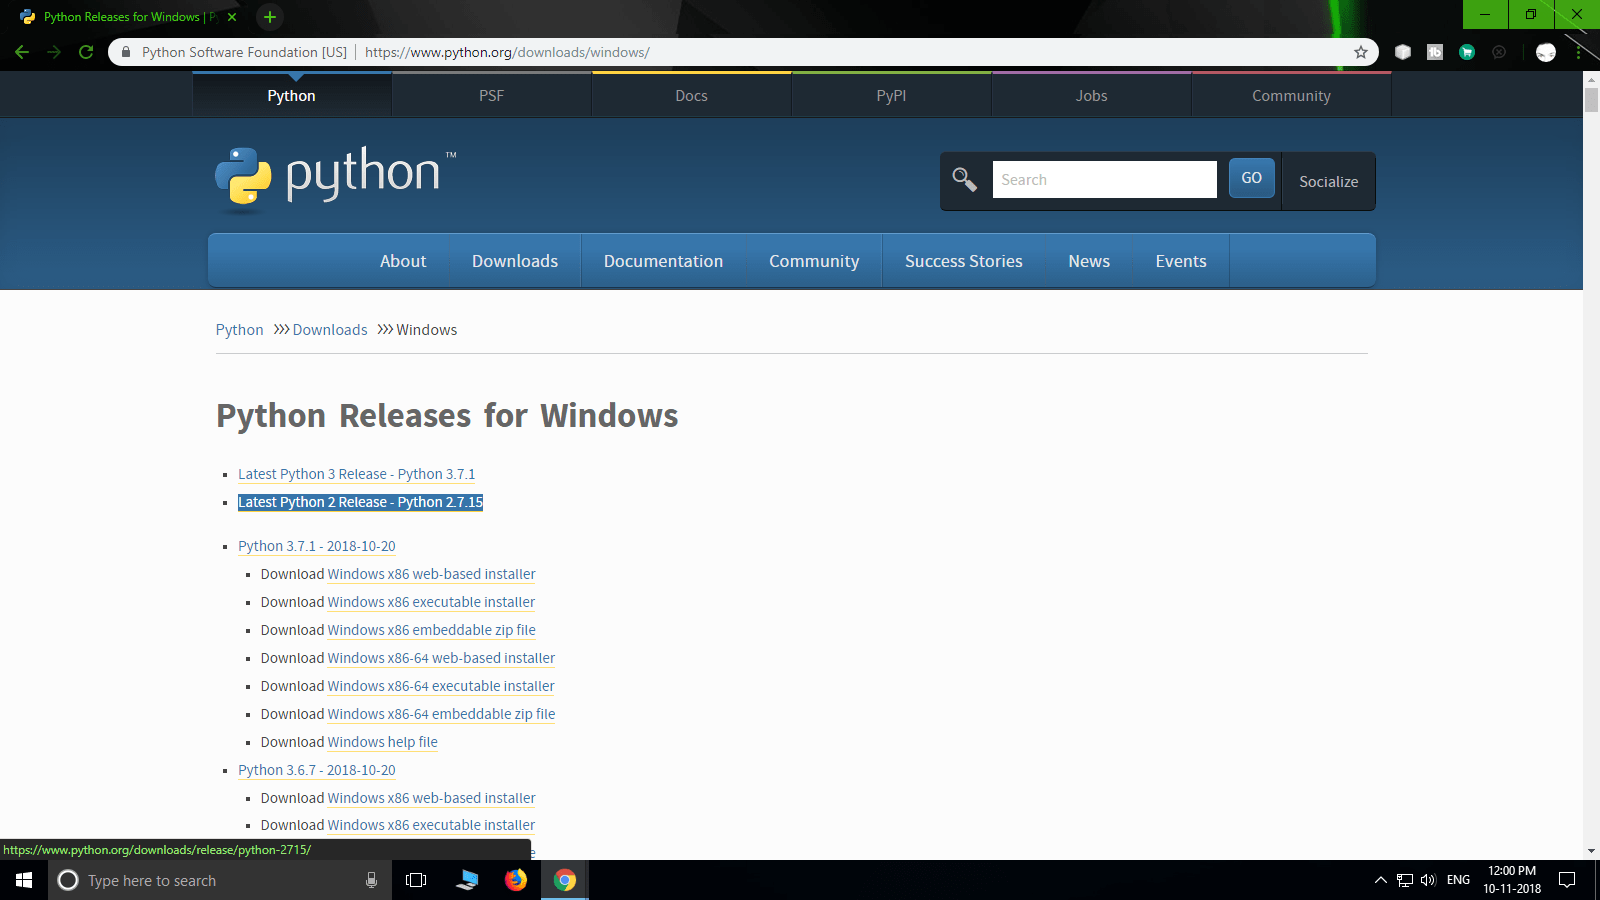This screenshot has height=900, width=1600.
Task: Open the Python 3.7.1 - 2018-10-20 release link
Action: click(x=317, y=546)
